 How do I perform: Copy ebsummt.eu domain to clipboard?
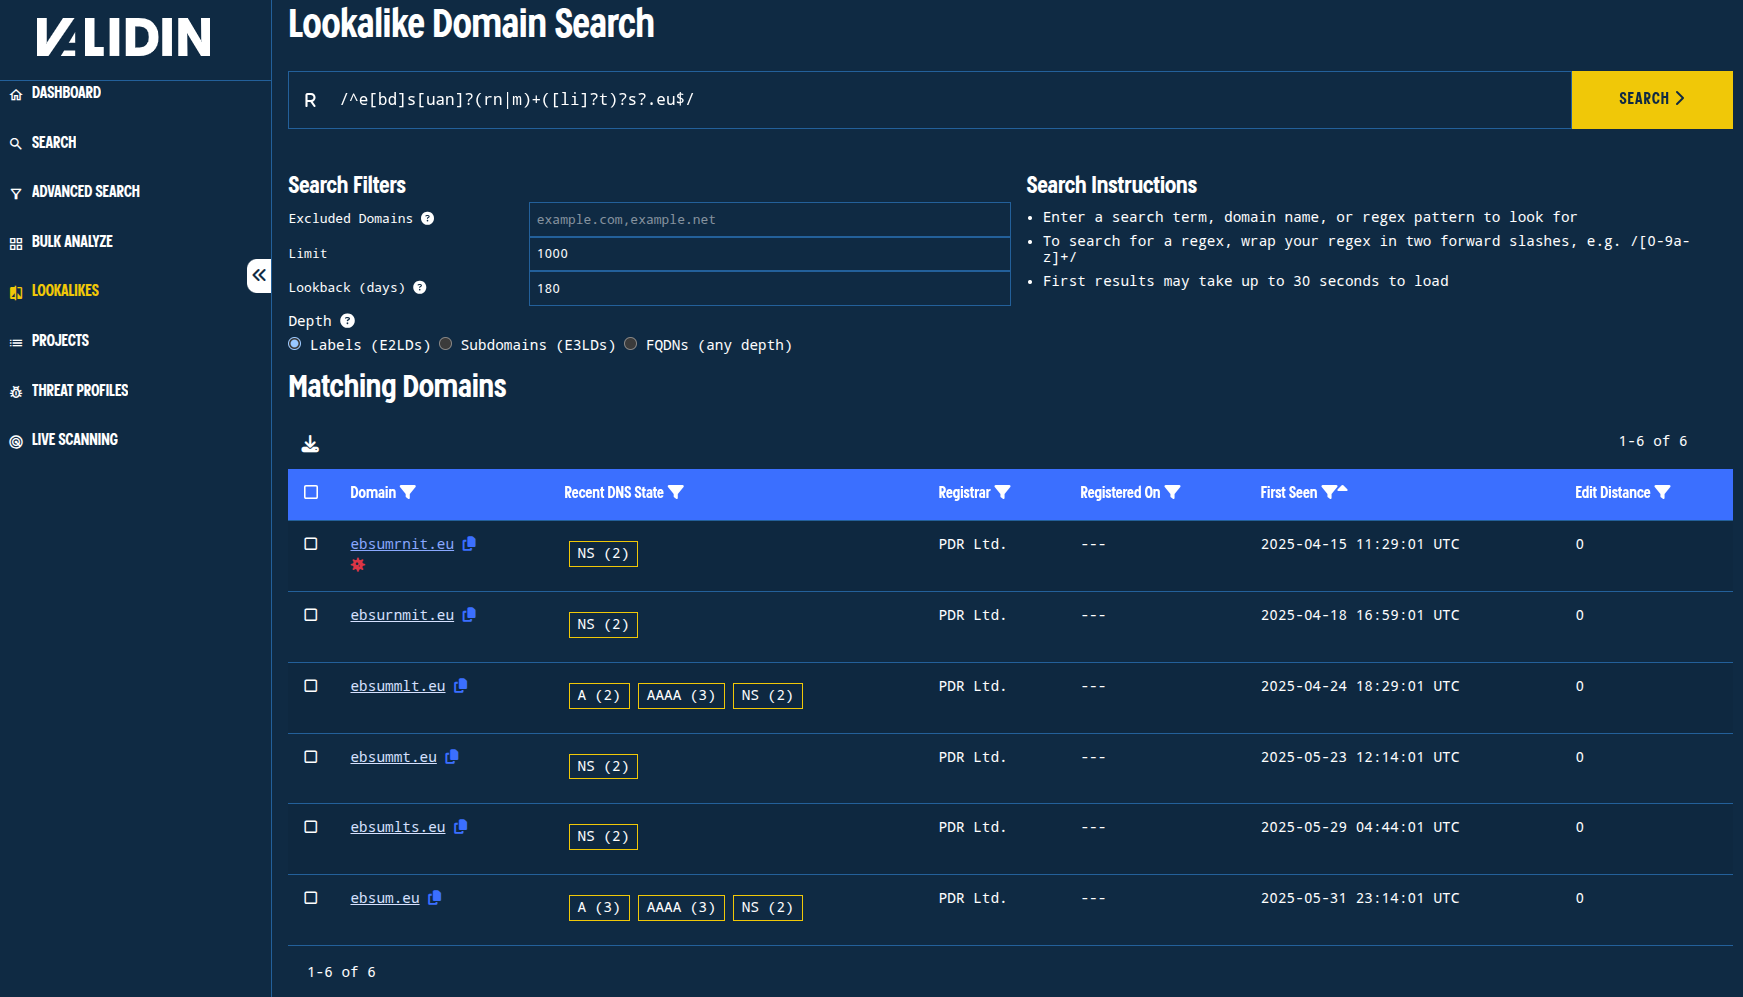[452, 756]
